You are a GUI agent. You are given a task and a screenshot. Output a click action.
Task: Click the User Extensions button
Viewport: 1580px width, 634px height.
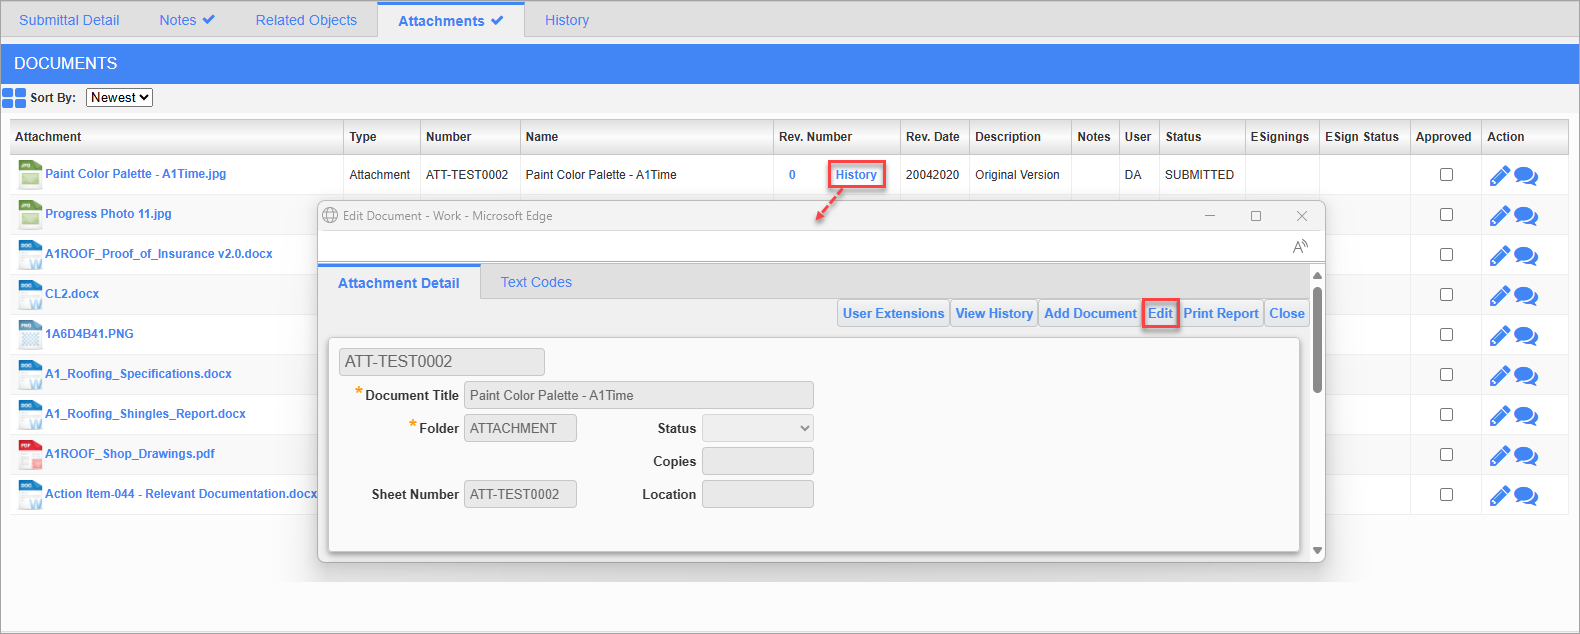pyautogui.click(x=893, y=313)
